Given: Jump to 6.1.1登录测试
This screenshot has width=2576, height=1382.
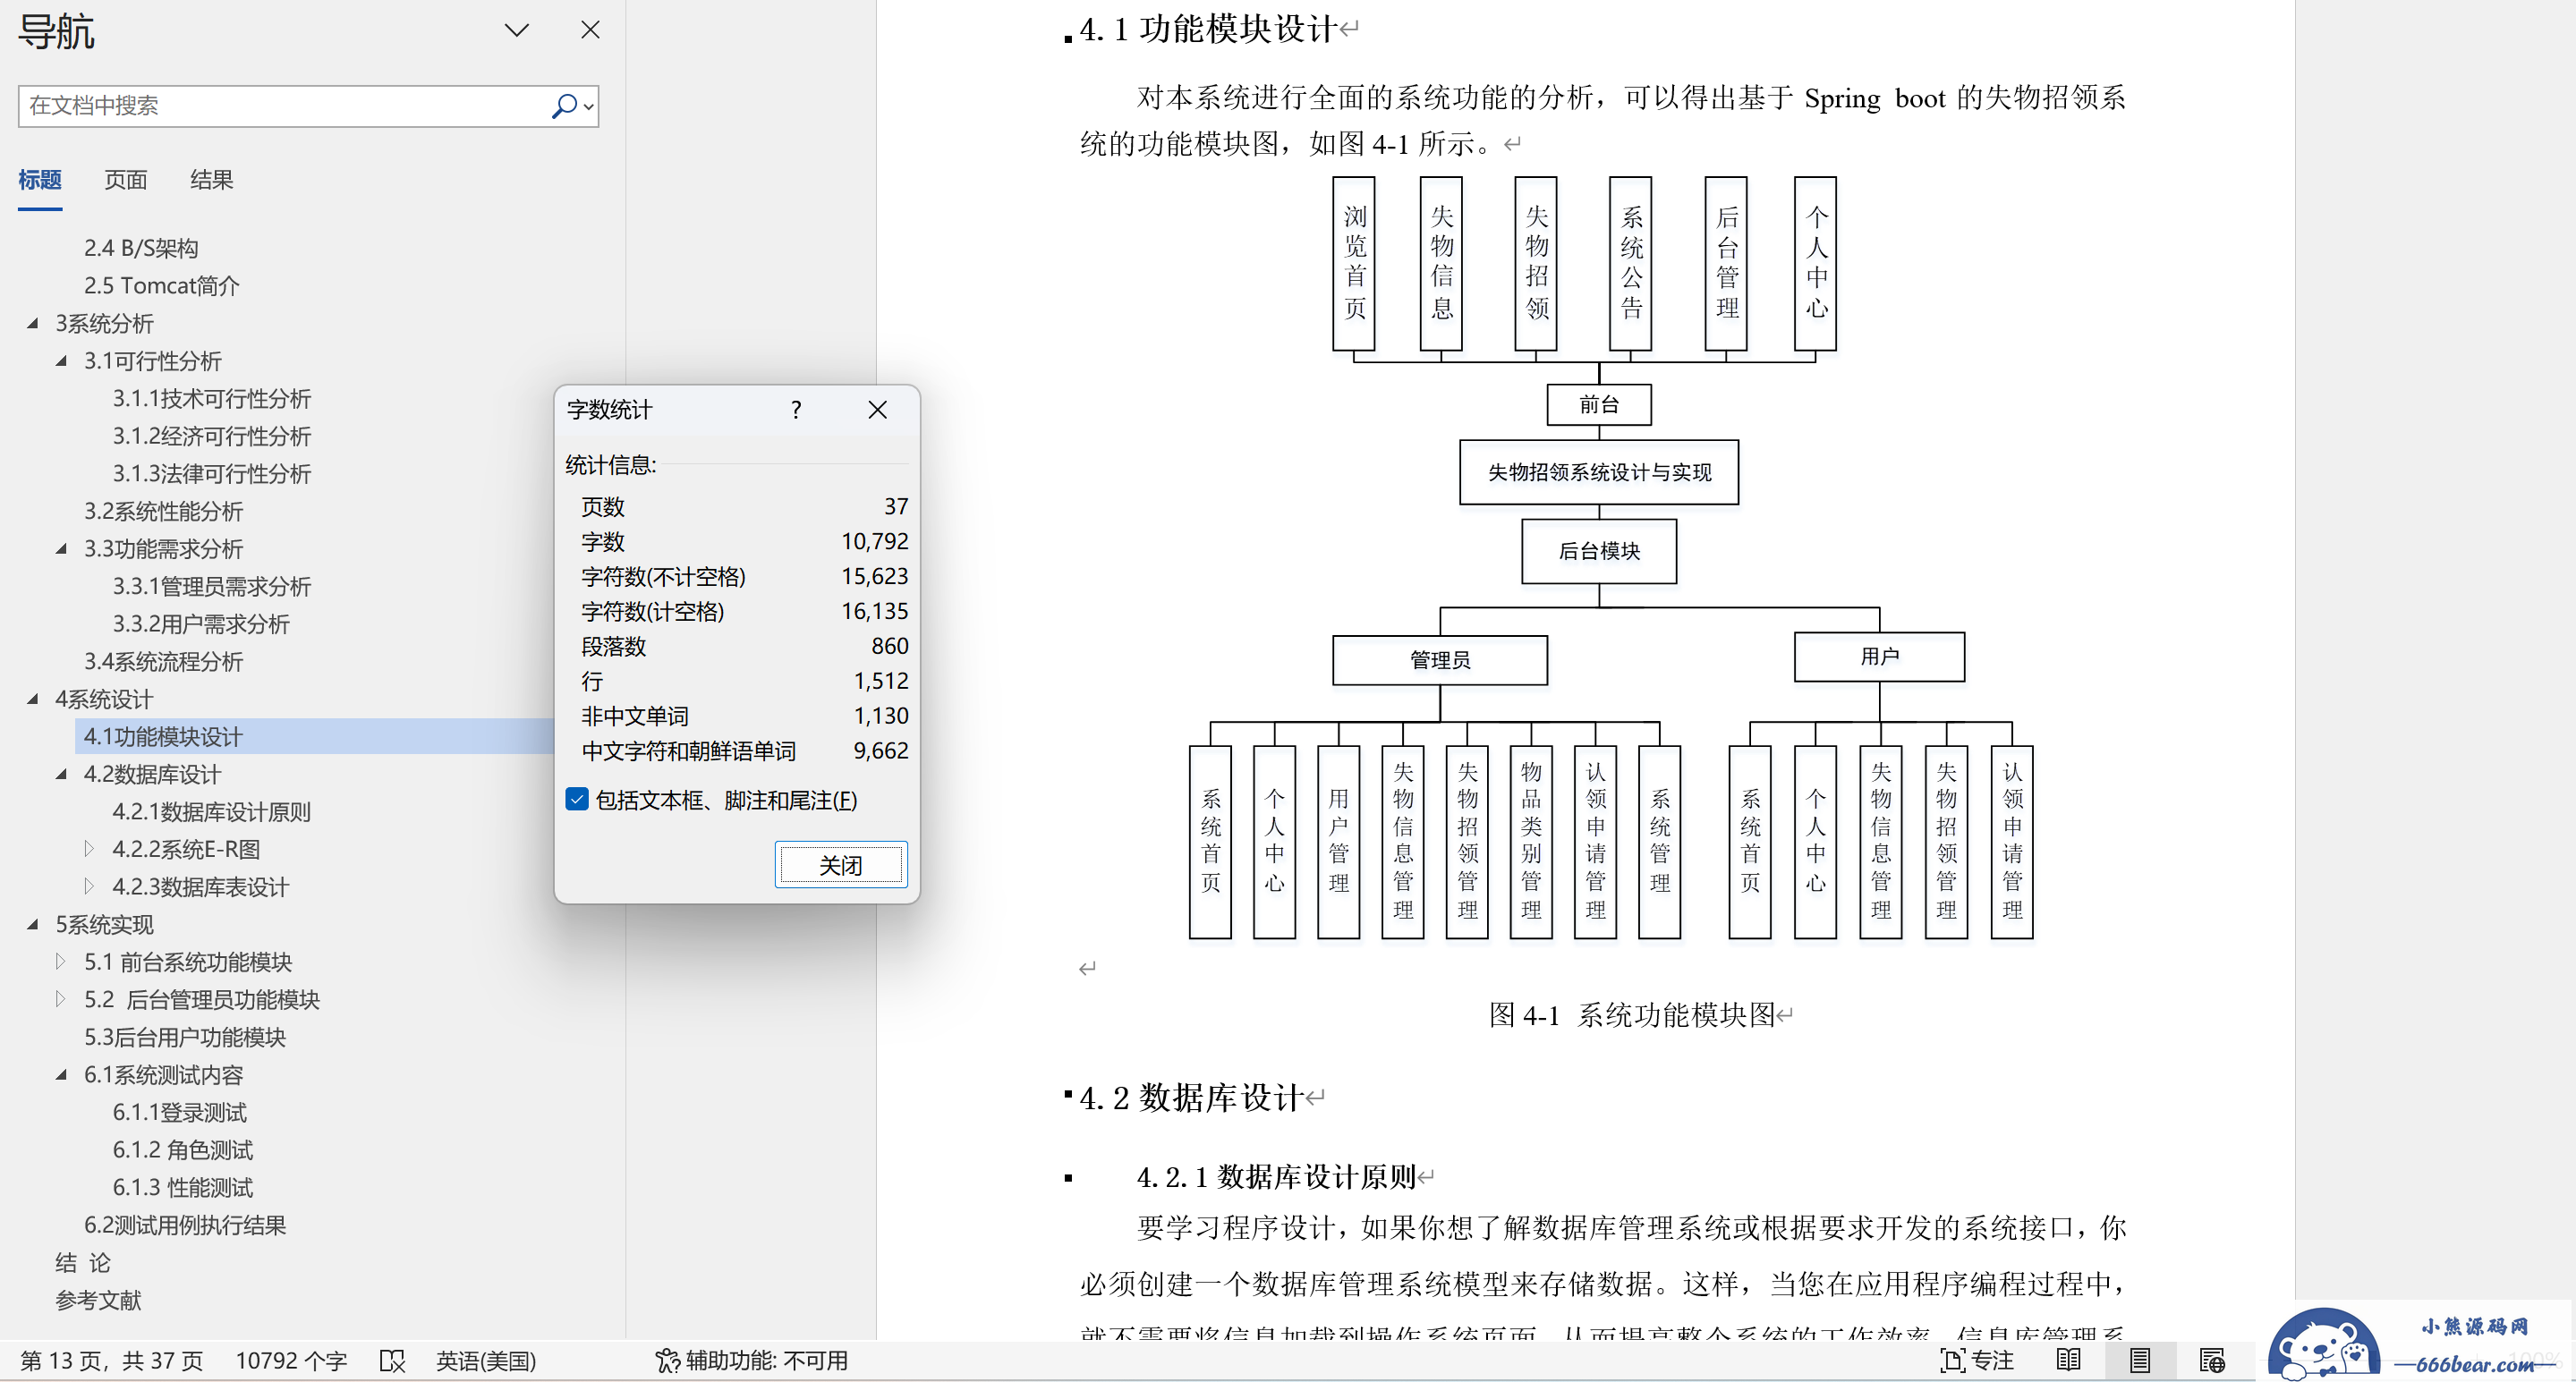Looking at the screenshot, I should 180,1113.
